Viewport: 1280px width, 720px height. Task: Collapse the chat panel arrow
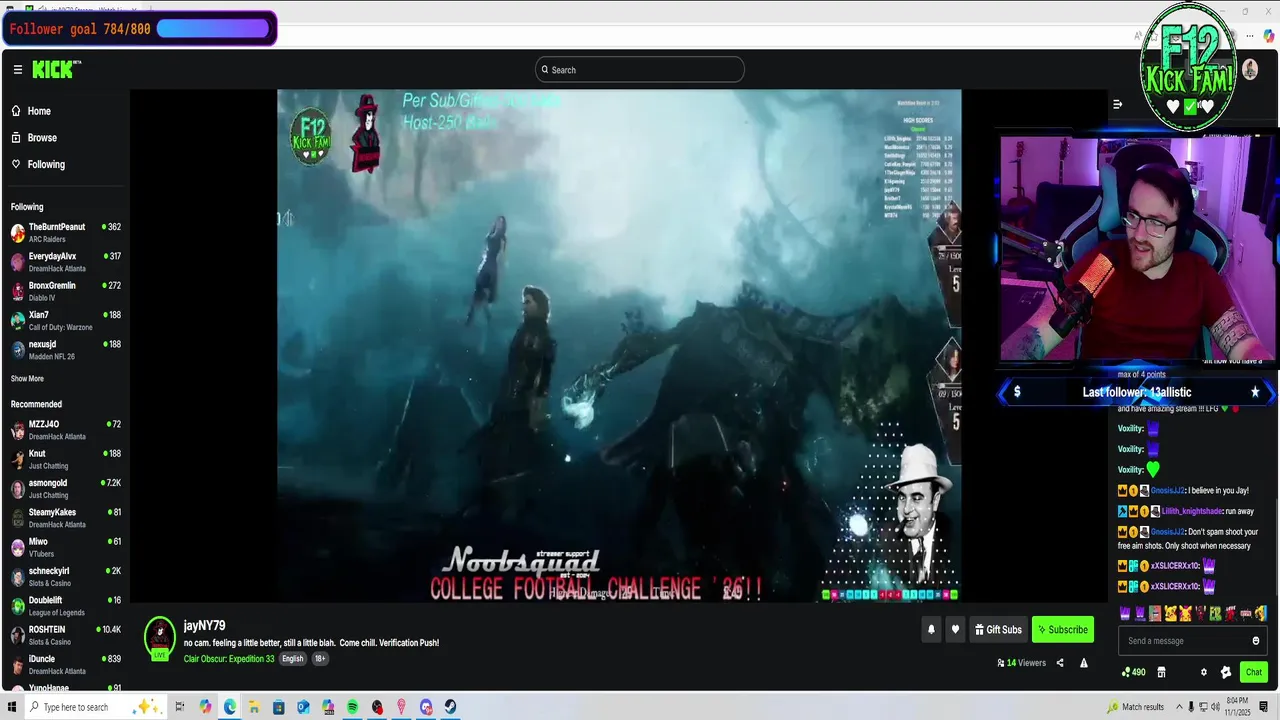coord(1117,104)
